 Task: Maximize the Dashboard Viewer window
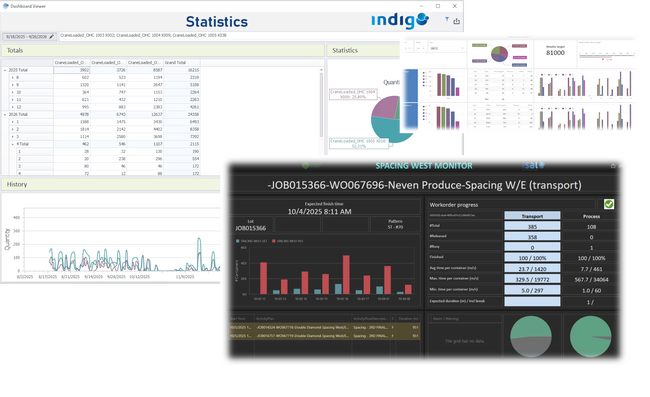pos(438,6)
